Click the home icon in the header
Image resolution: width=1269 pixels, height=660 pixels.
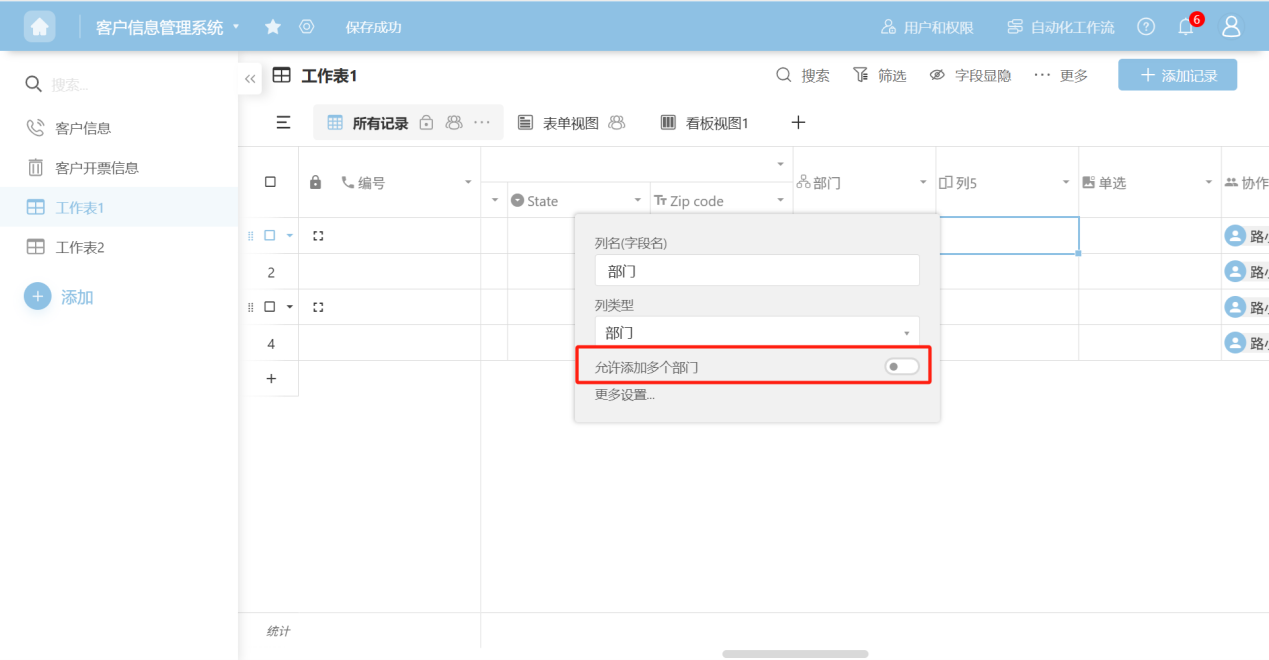(40, 27)
